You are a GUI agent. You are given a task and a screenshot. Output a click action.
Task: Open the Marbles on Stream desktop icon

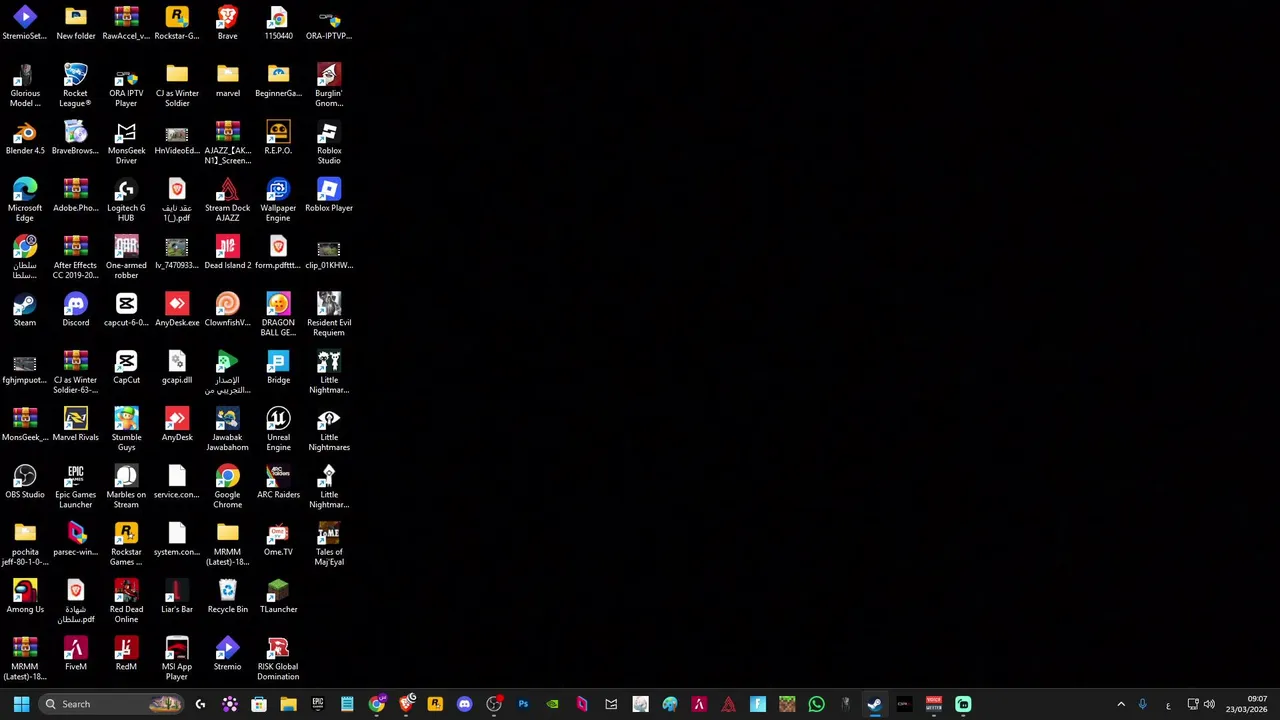(x=126, y=487)
